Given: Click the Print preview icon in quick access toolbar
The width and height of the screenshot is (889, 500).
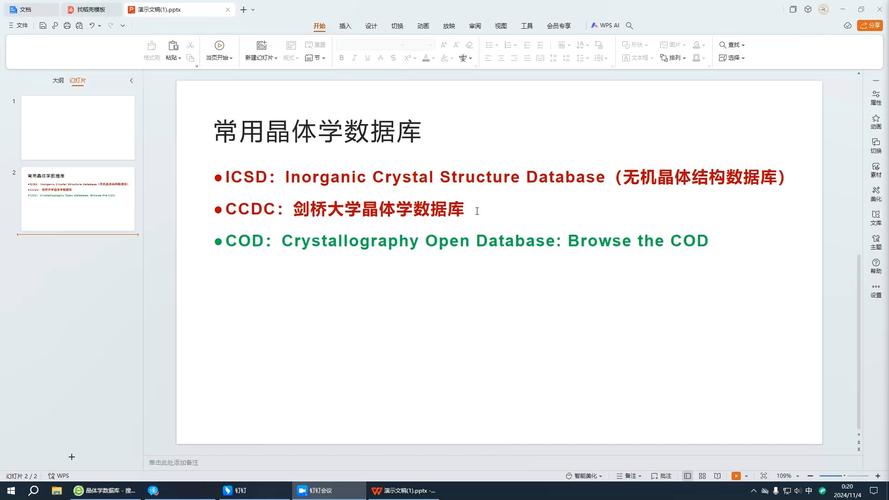Looking at the screenshot, I should [79, 26].
